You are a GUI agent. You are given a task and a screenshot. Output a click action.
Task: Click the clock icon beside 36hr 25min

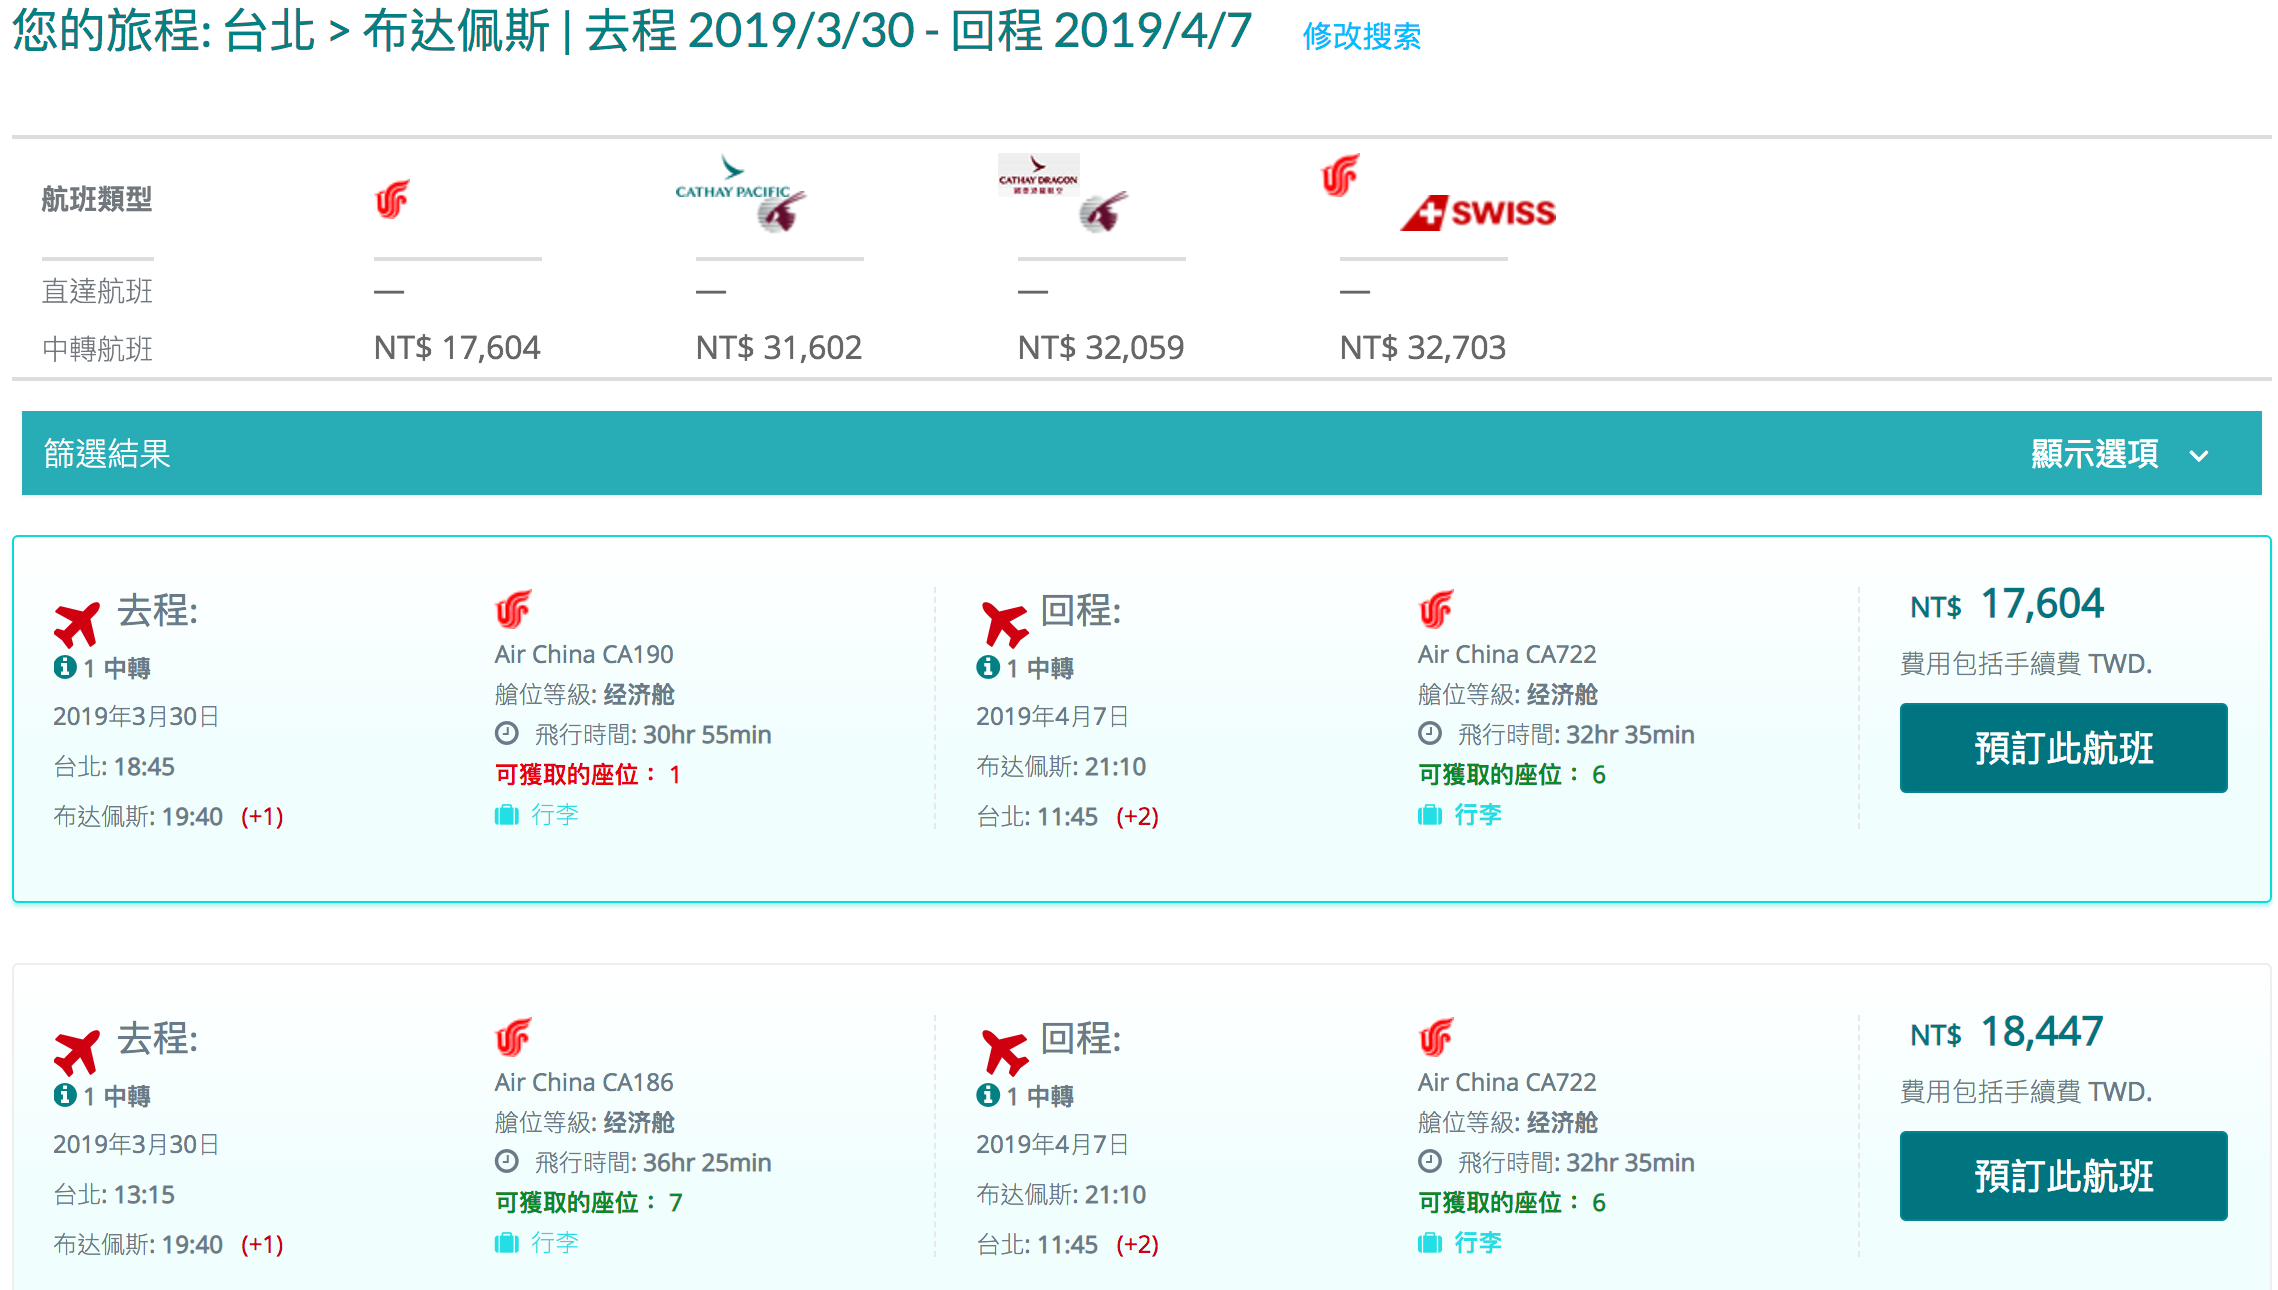(x=507, y=1162)
